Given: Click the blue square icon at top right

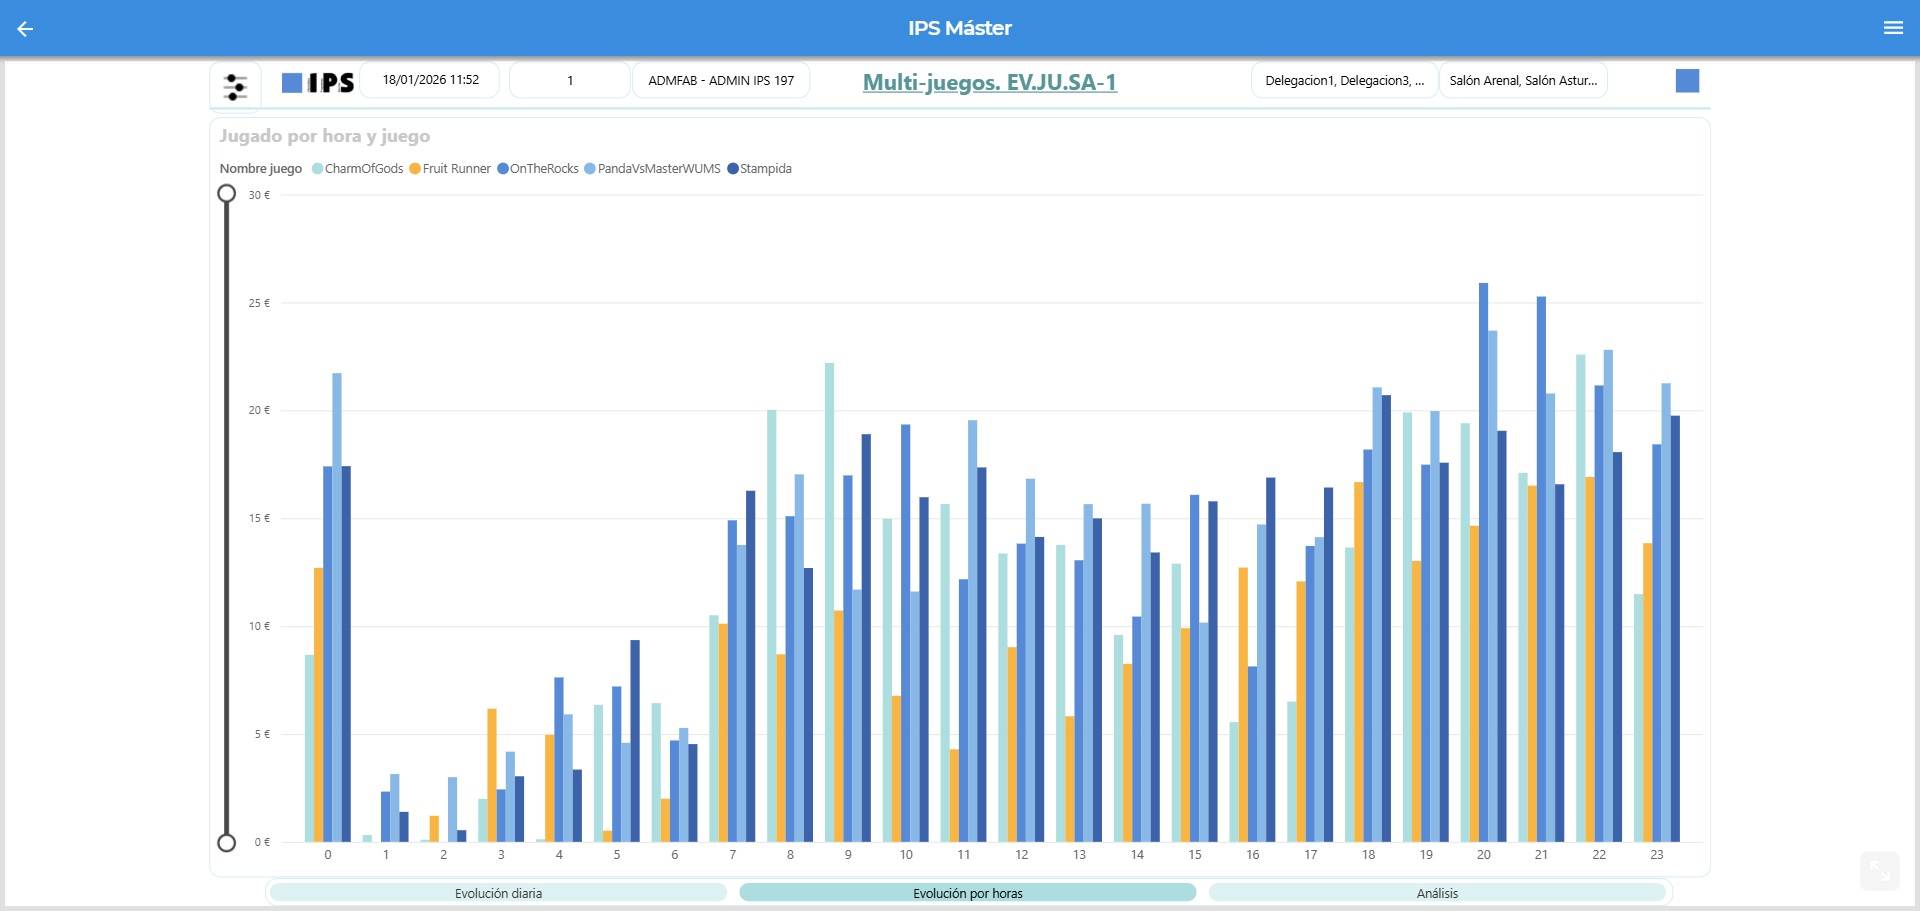Looking at the screenshot, I should tap(1686, 81).
